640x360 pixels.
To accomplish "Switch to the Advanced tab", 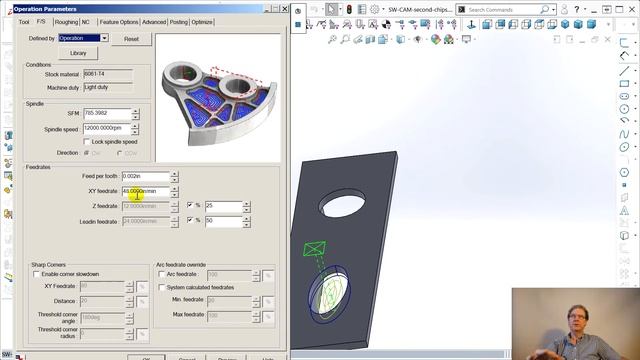I will [x=154, y=22].
